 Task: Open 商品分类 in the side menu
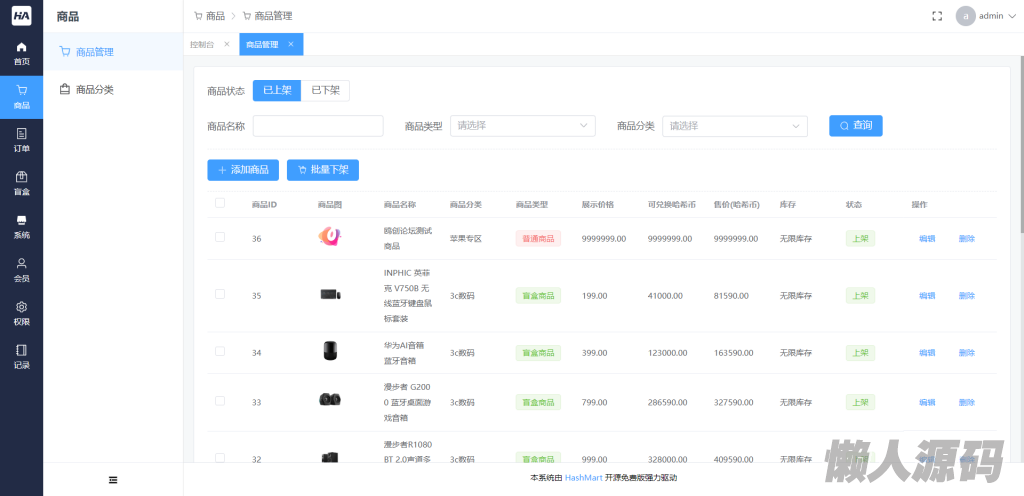coord(94,89)
